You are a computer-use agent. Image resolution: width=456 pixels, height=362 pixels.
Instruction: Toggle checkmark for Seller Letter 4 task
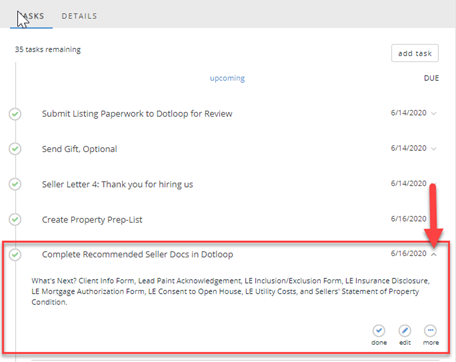[15, 184]
